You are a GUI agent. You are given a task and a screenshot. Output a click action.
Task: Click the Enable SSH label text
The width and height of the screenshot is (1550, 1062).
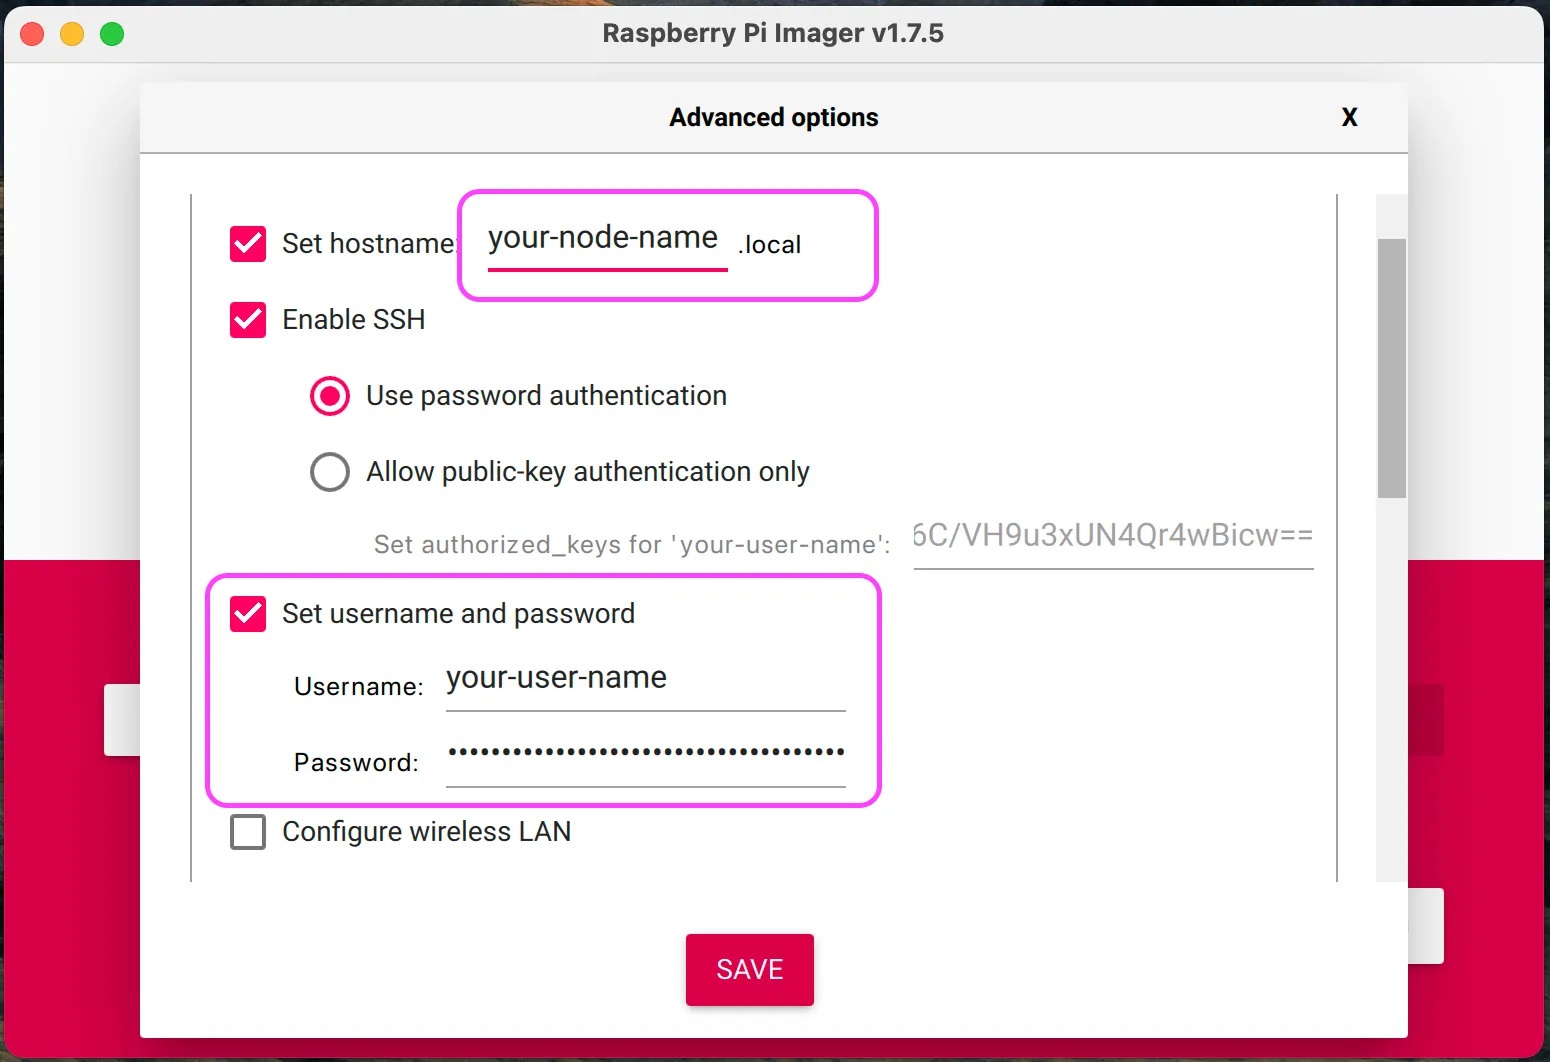354,320
